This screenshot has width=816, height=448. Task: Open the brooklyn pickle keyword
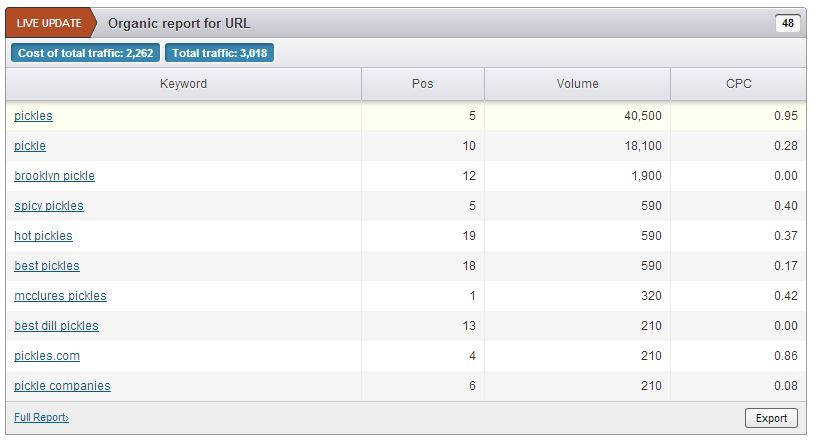coord(55,176)
